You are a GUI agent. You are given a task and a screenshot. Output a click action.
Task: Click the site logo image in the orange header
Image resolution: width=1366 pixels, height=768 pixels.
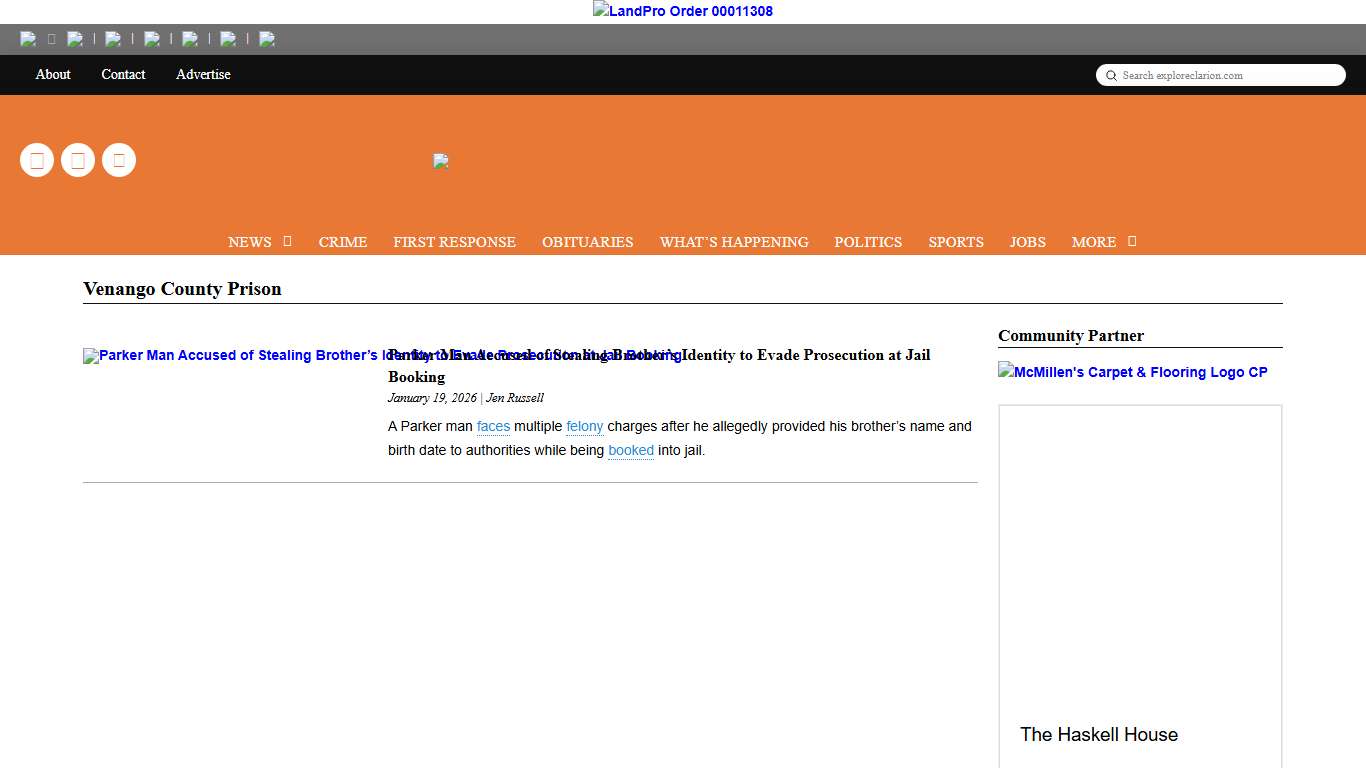click(441, 161)
